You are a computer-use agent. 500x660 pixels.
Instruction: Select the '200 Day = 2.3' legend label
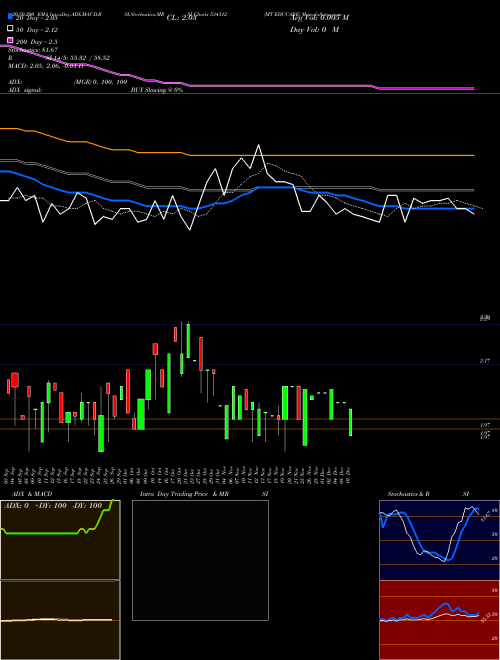(x=37, y=42)
